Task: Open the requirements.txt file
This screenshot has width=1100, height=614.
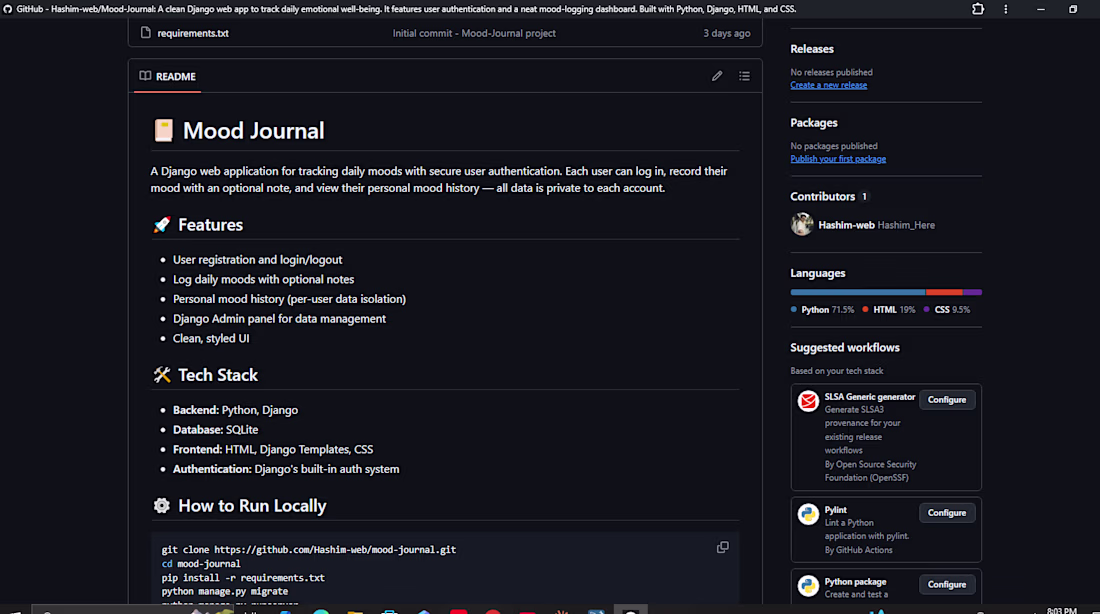Action: (193, 33)
